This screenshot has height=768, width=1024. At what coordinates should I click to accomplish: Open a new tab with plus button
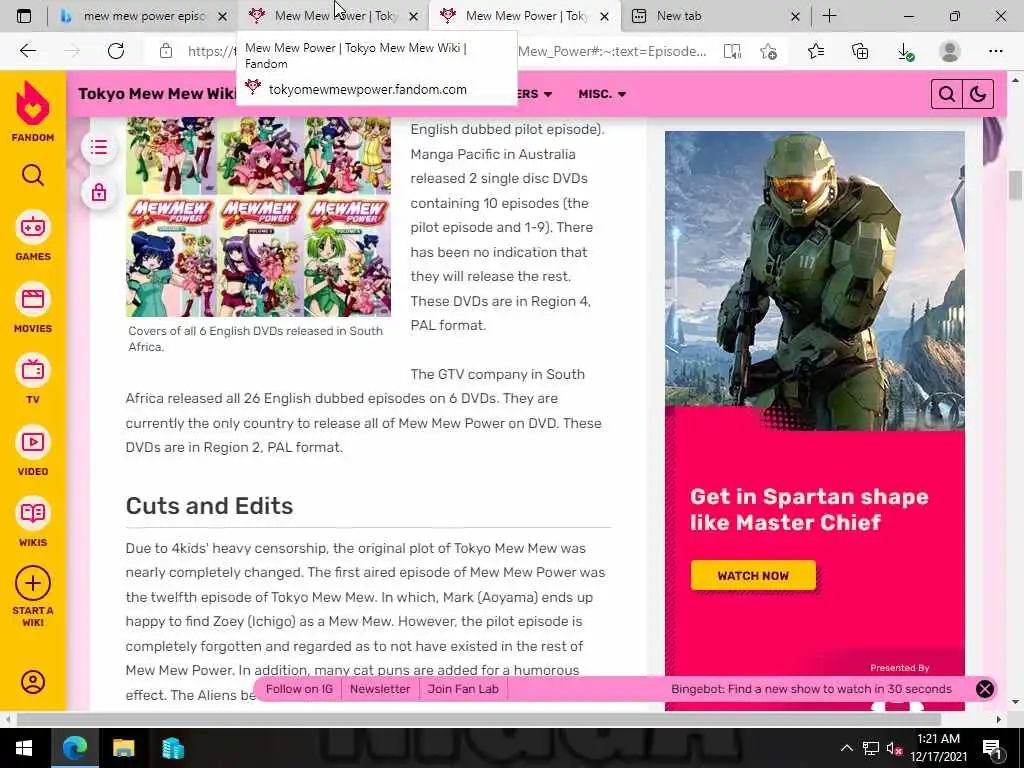tap(829, 16)
